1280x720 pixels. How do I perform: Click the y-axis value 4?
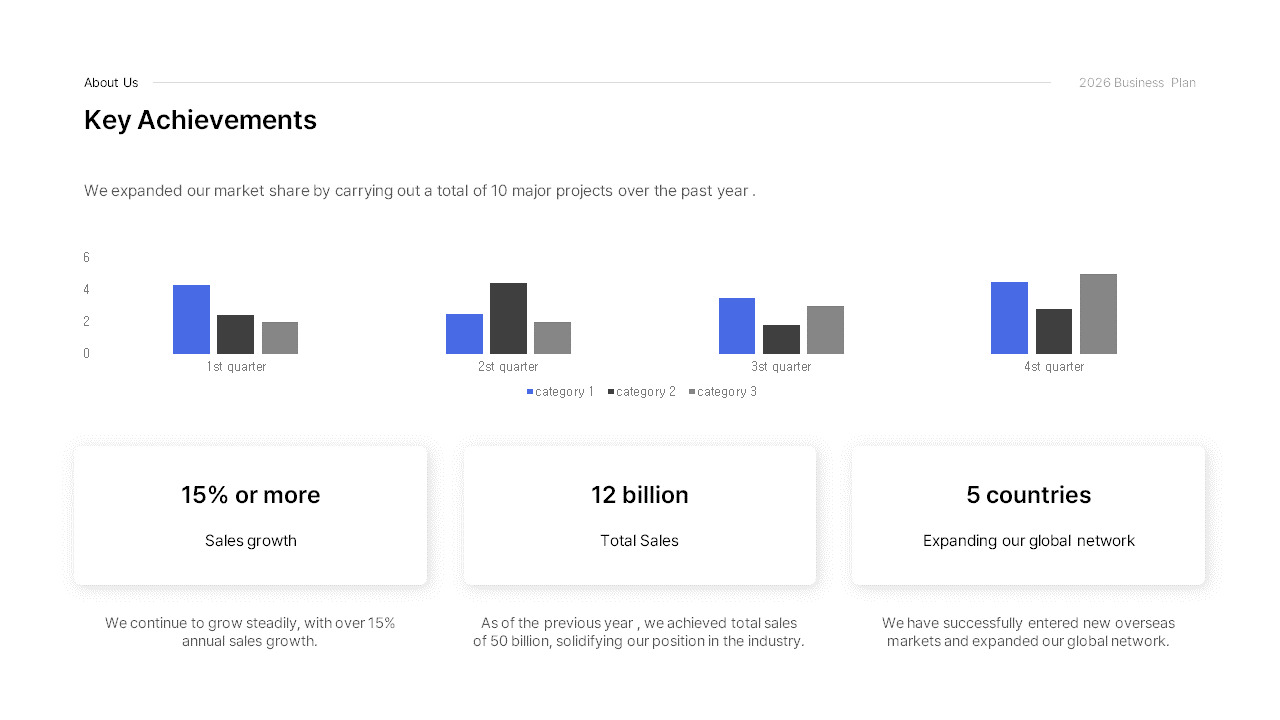click(87, 290)
